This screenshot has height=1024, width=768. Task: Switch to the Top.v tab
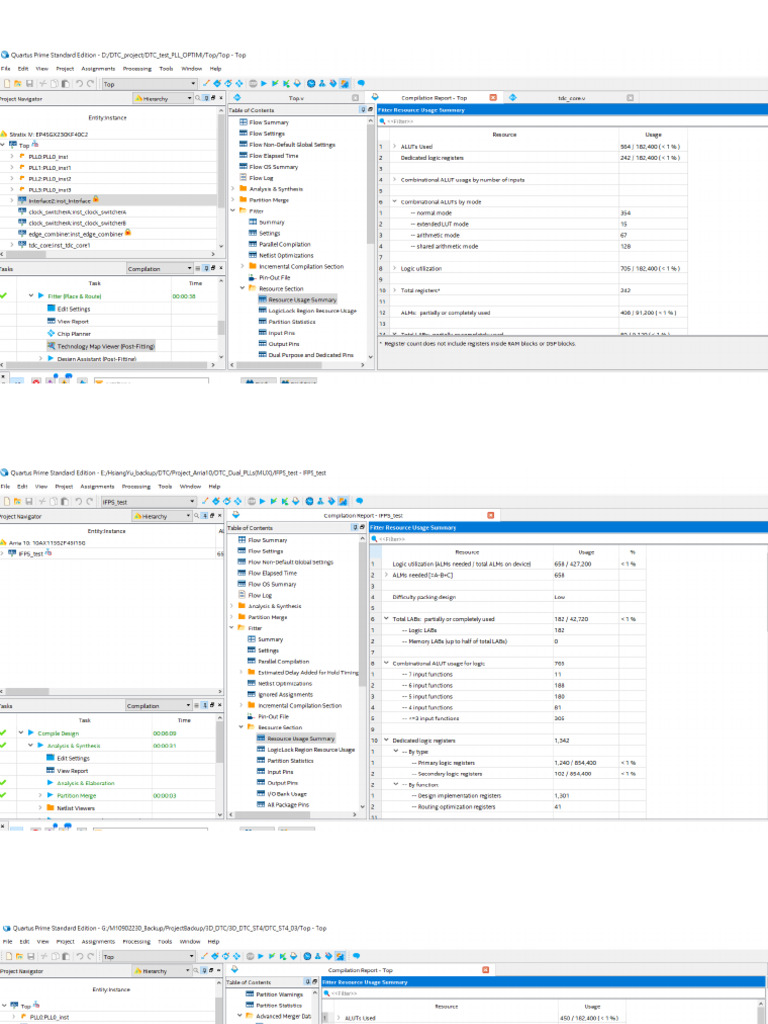point(296,98)
